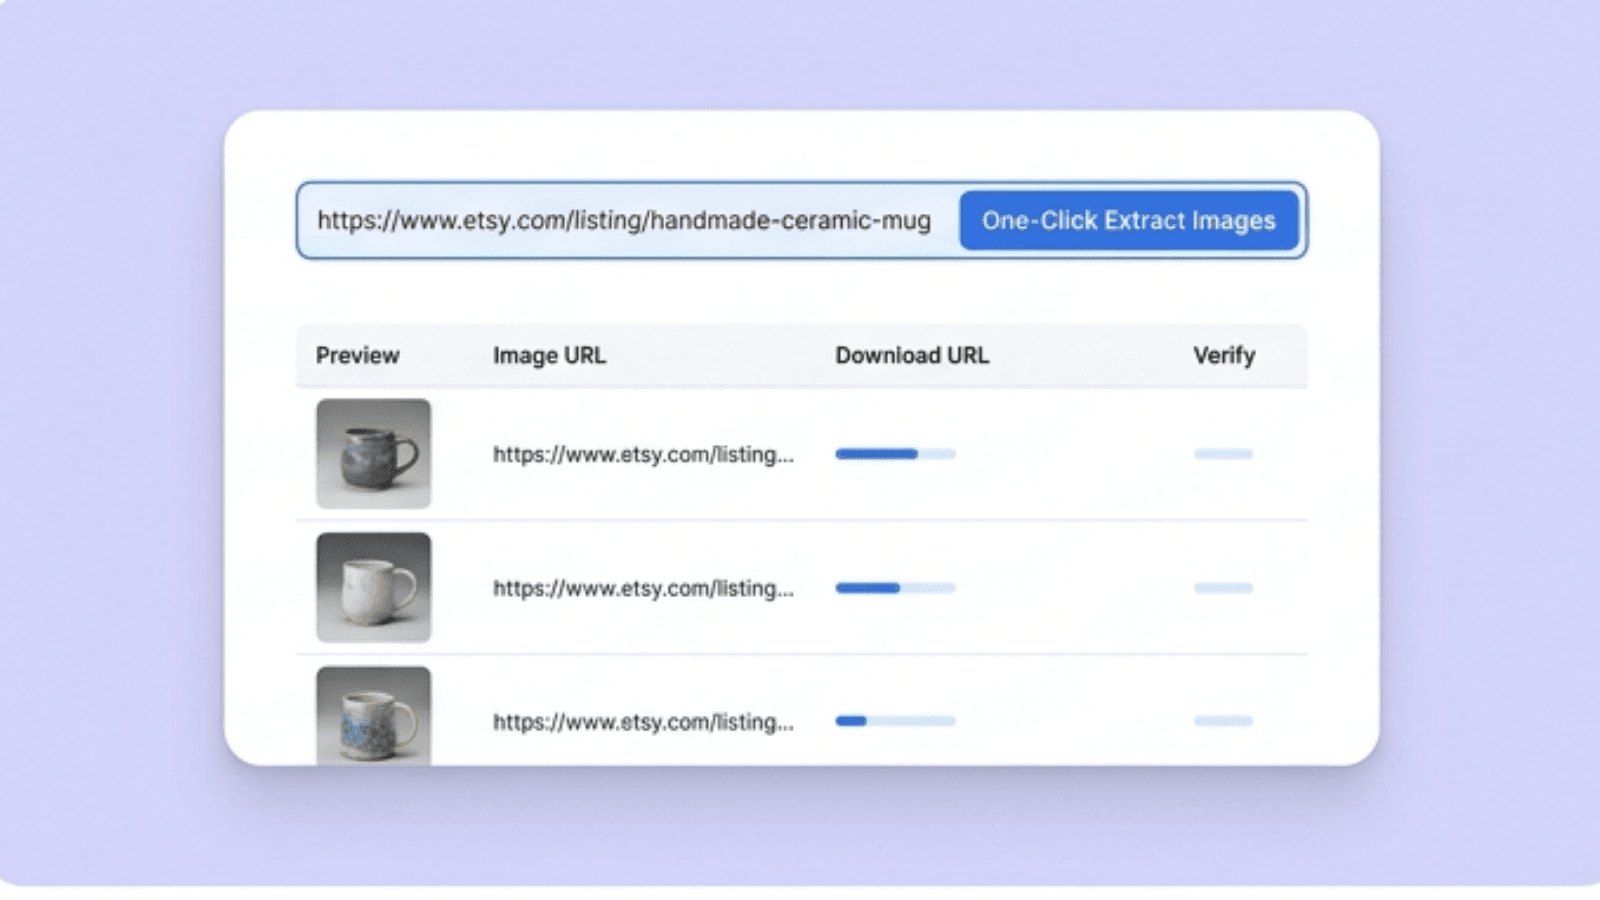This screenshot has height=900, width=1600.
Task: Click the first row's download progress bar
Action: (895, 454)
